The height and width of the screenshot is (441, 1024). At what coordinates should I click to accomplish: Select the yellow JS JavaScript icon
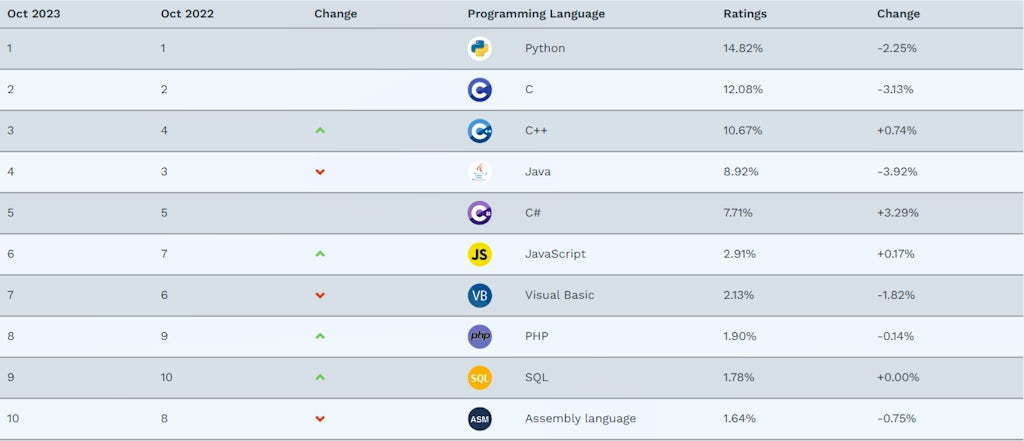tap(479, 255)
